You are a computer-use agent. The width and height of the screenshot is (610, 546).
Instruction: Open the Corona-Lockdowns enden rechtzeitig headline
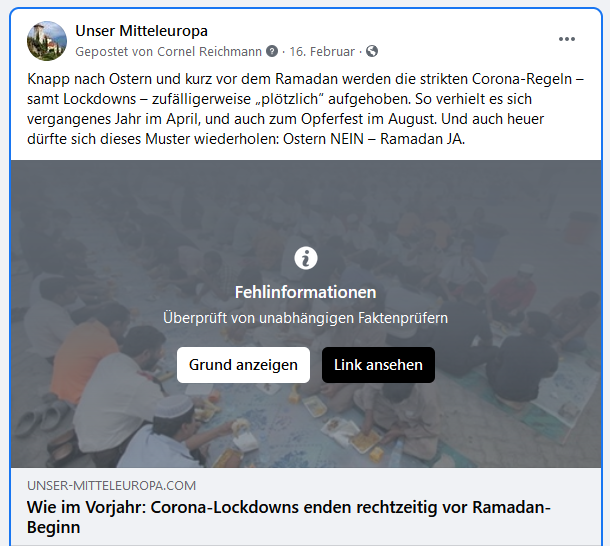point(288,517)
